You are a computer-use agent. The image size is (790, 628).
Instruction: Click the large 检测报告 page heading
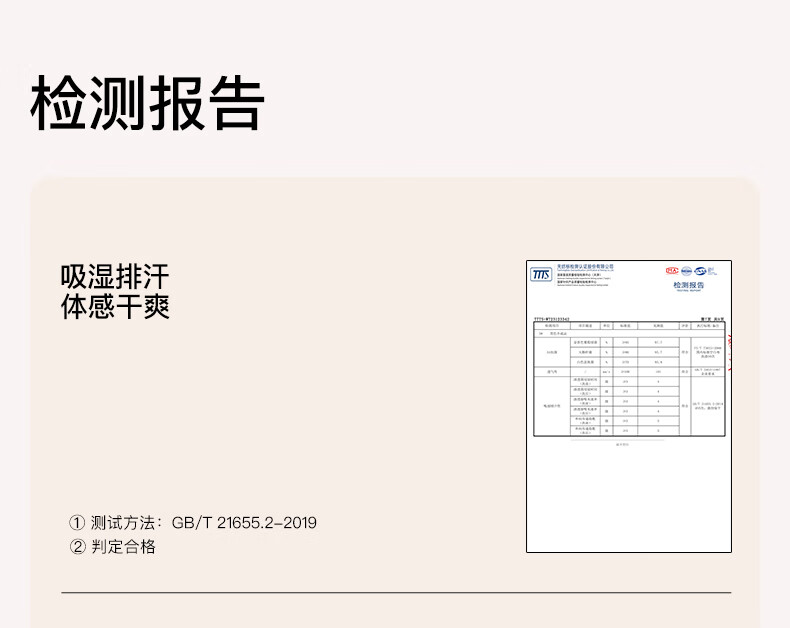pyautogui.click(x=148, y=103)
